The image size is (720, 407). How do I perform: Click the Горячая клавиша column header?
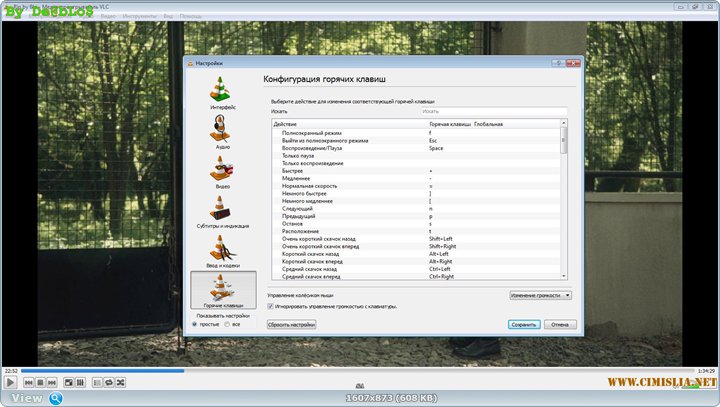pos(449,124)
